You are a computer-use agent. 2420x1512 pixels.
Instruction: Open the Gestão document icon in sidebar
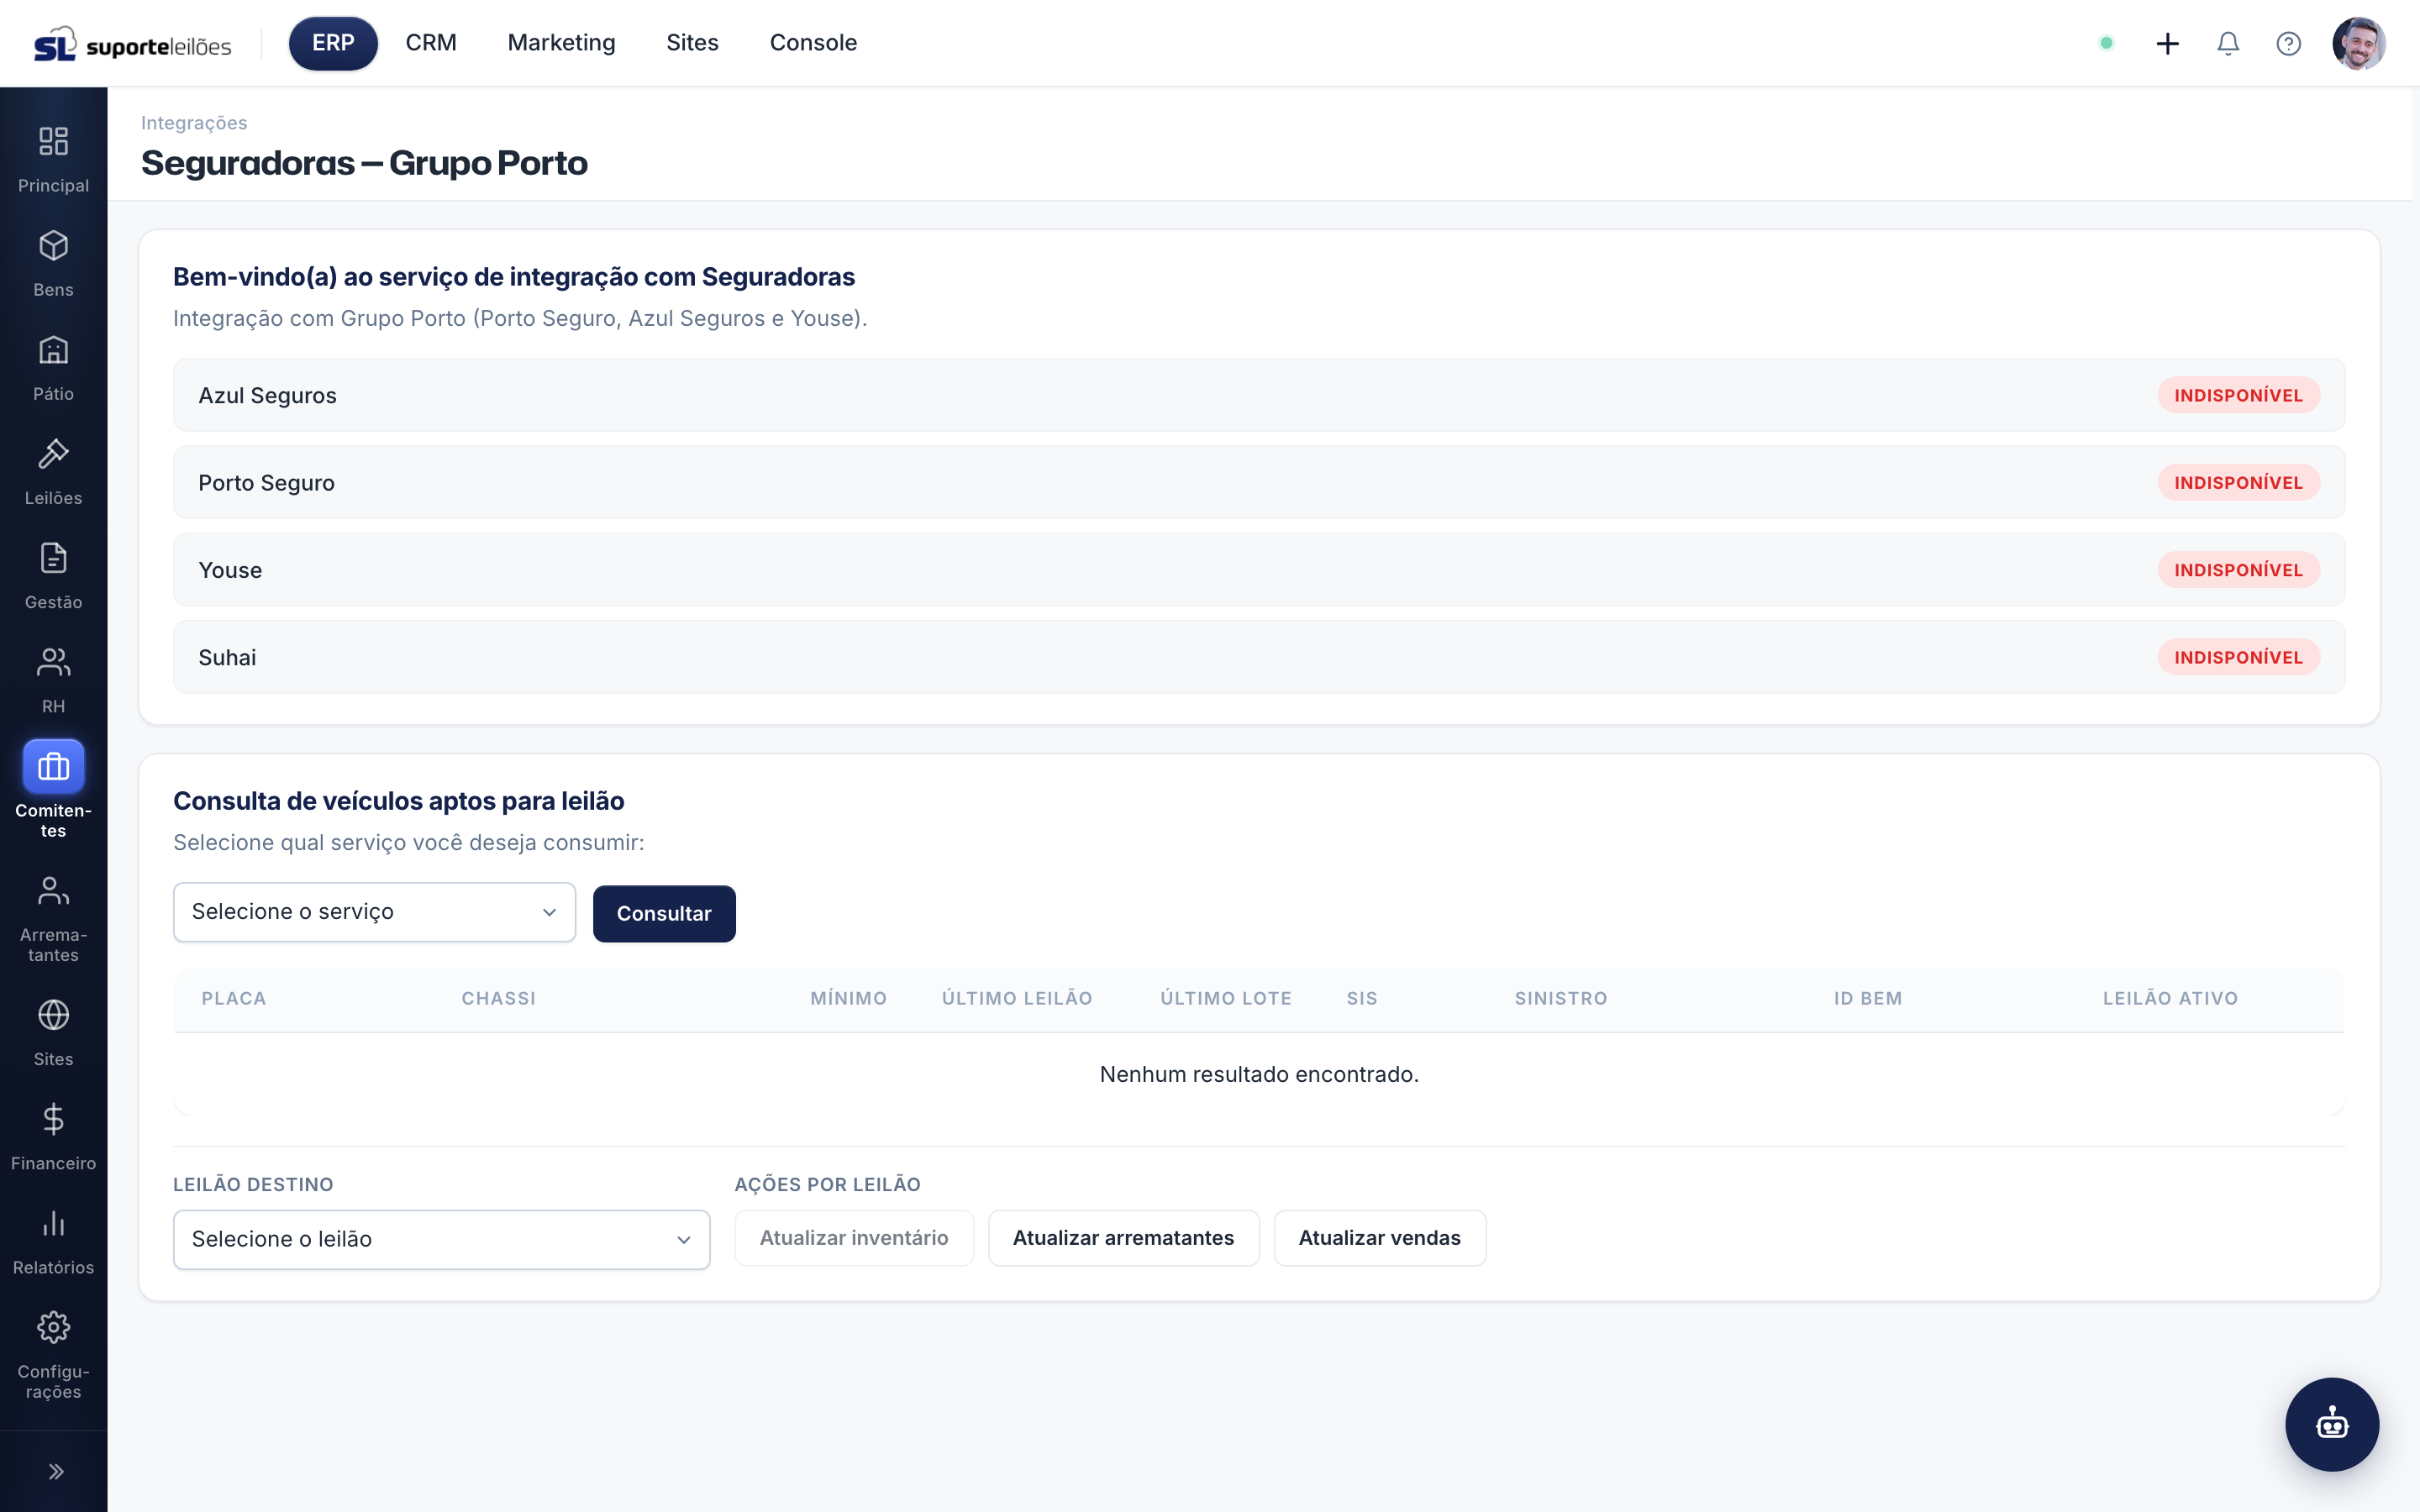(x=53, y=557)
